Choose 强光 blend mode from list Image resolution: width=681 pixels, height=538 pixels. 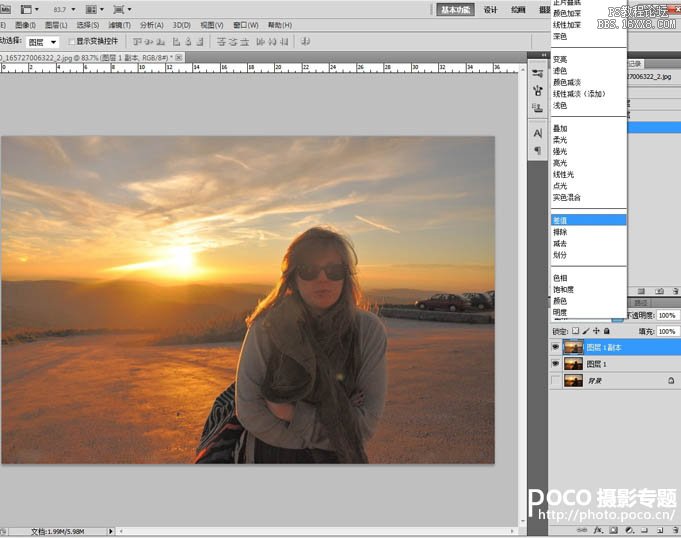coord(588,152)
